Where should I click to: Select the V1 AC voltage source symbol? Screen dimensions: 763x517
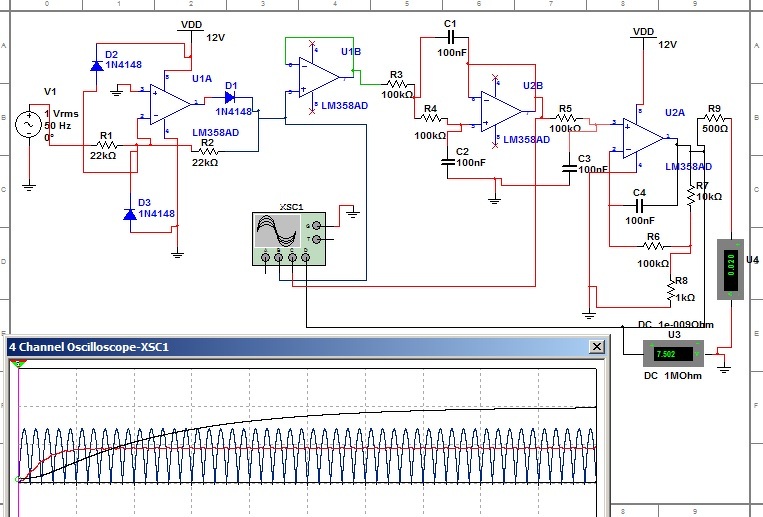(29, 125)
